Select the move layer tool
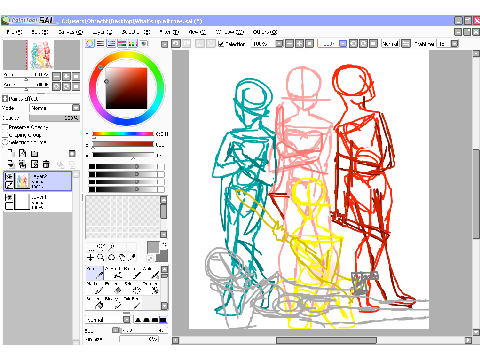This screenshot has width=480, height=360. [90, 257]
